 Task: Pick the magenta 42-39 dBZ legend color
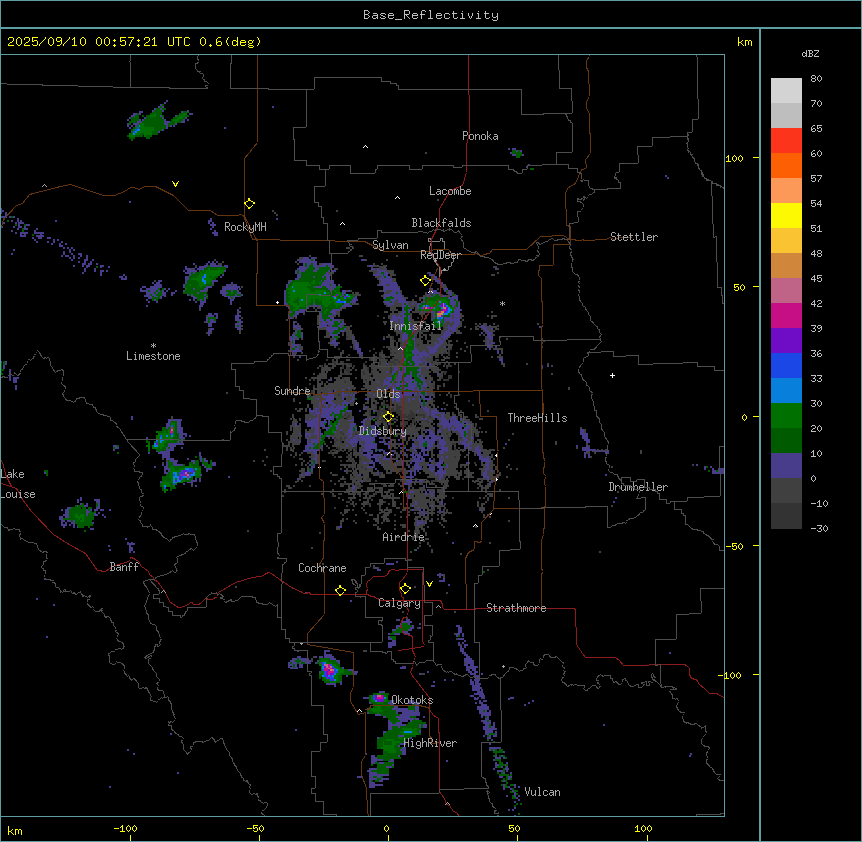click(x=786, y=315)
